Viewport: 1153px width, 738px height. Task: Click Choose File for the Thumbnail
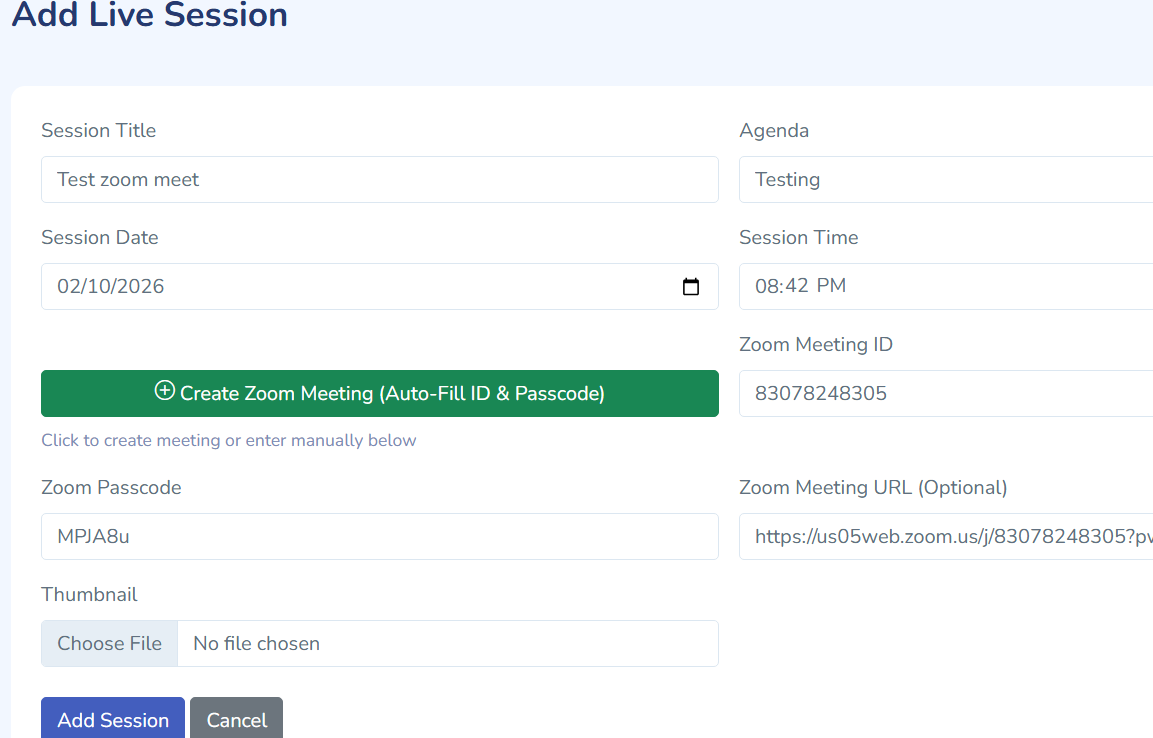tap(109, 643)
